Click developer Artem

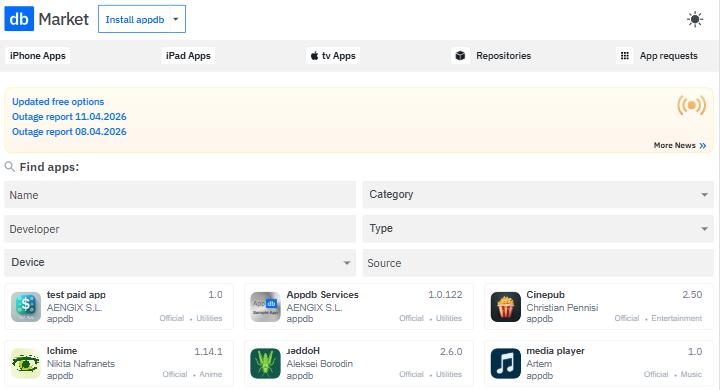(539, 363)
